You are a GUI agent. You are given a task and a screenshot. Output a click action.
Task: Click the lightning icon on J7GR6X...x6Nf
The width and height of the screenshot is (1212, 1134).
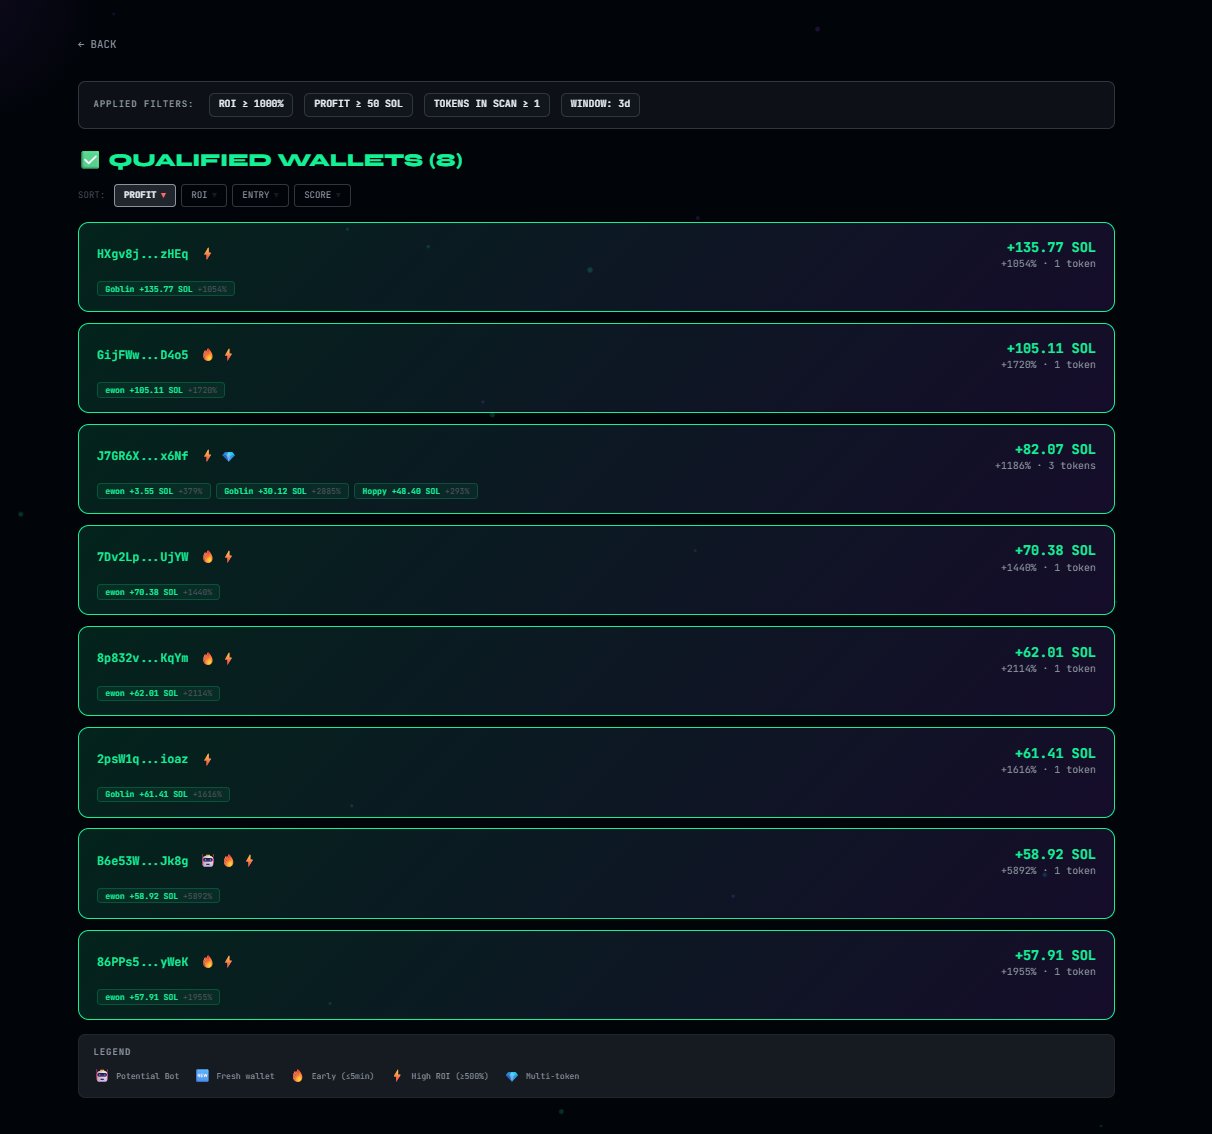click(x=208, y=456)
